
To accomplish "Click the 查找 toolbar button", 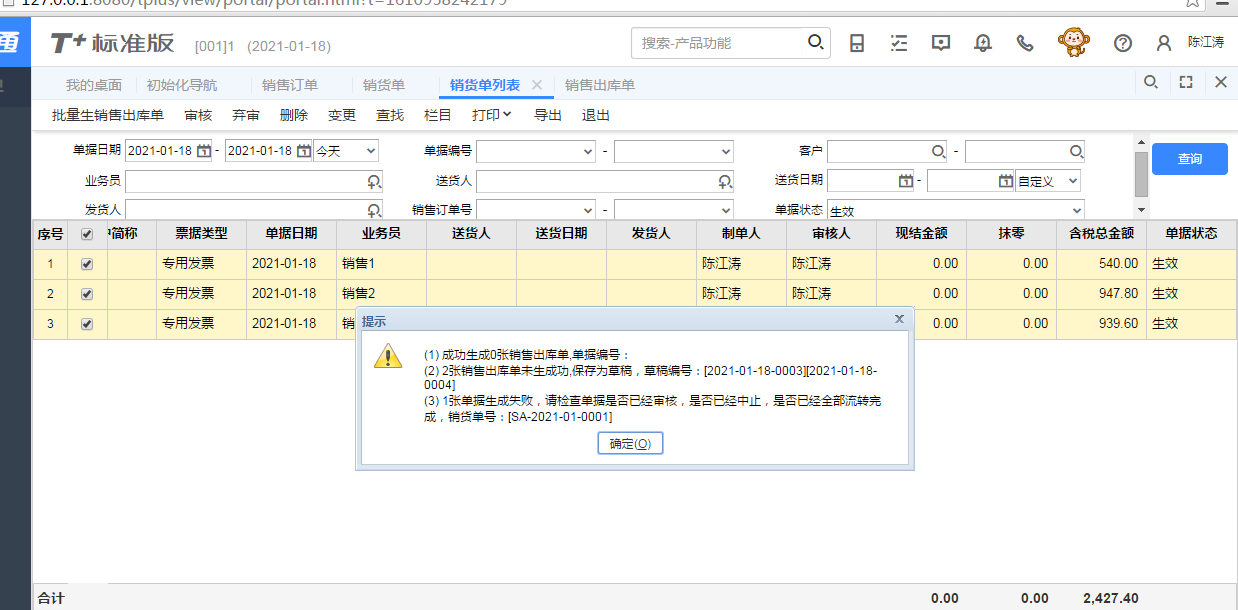I will tap(390, 115).
